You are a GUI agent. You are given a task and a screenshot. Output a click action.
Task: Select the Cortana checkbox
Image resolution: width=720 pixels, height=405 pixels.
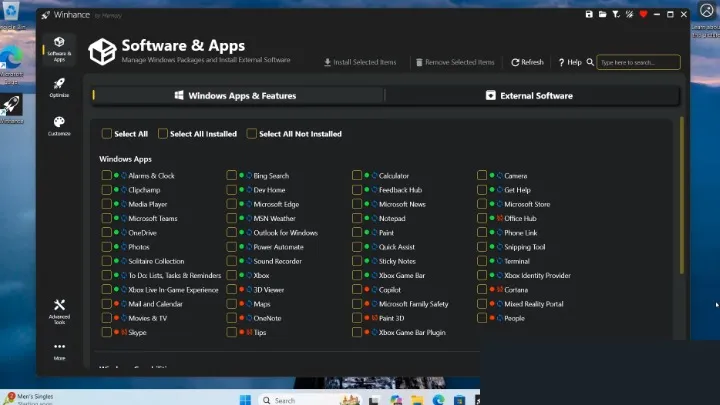pos(482,289)
